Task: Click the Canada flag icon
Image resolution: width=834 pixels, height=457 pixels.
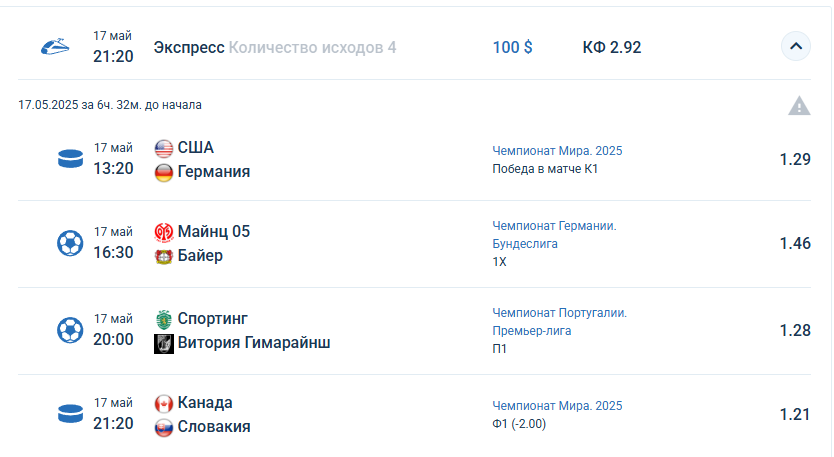Action: click(164, 403)
